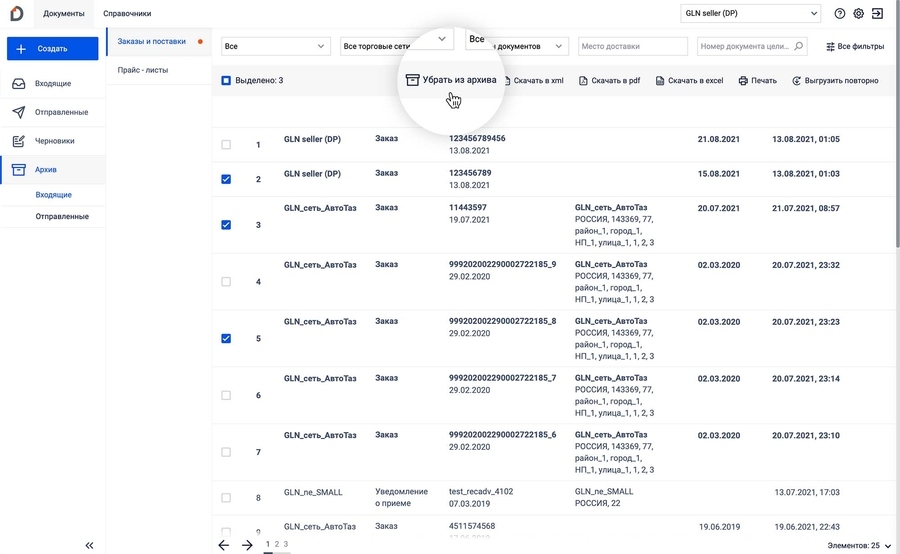Download selection as excel
This screenshot has width=900, height=554.
pos(689,81)
